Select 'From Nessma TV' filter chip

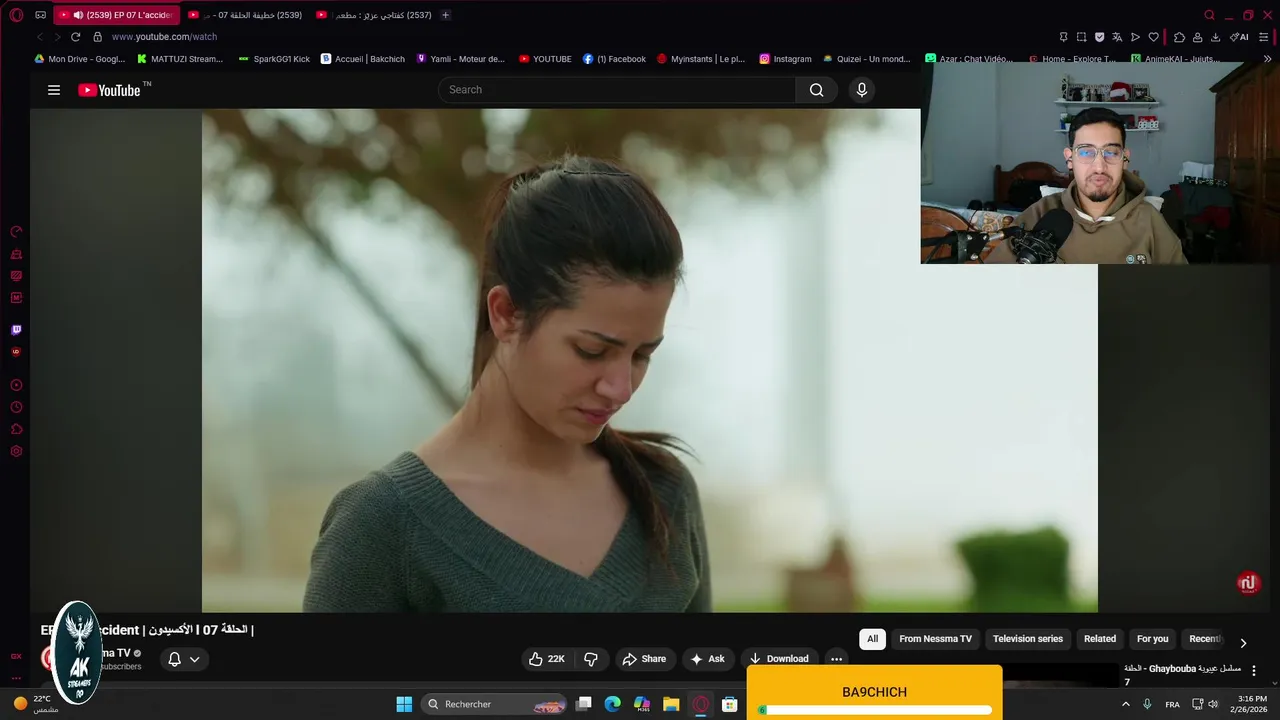[x=935, y=639]
